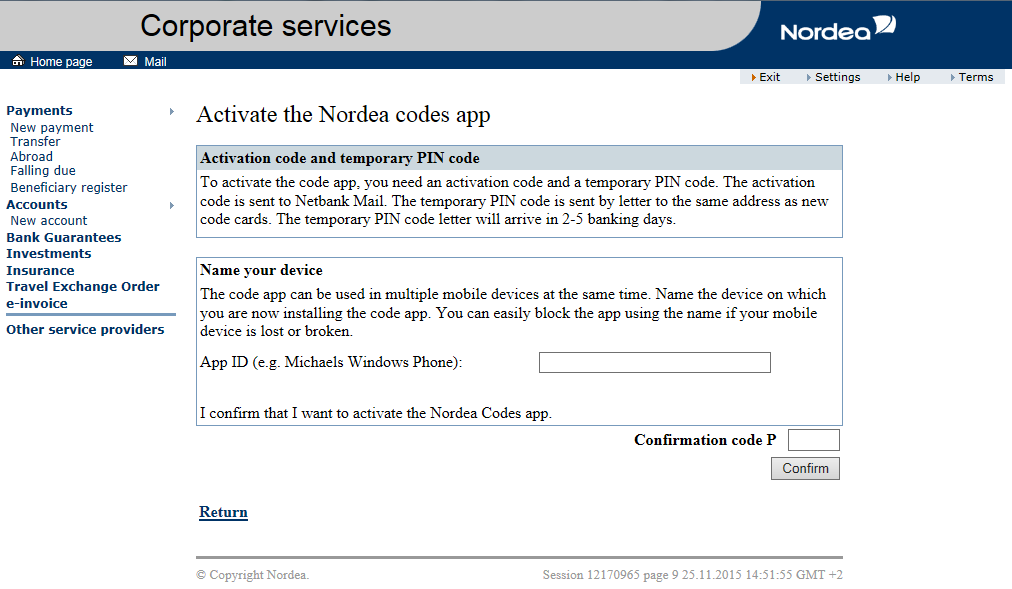Screen dimensions: 1012x589
Task: Go to Travel Exchange Order
Action: click(83, 286)
